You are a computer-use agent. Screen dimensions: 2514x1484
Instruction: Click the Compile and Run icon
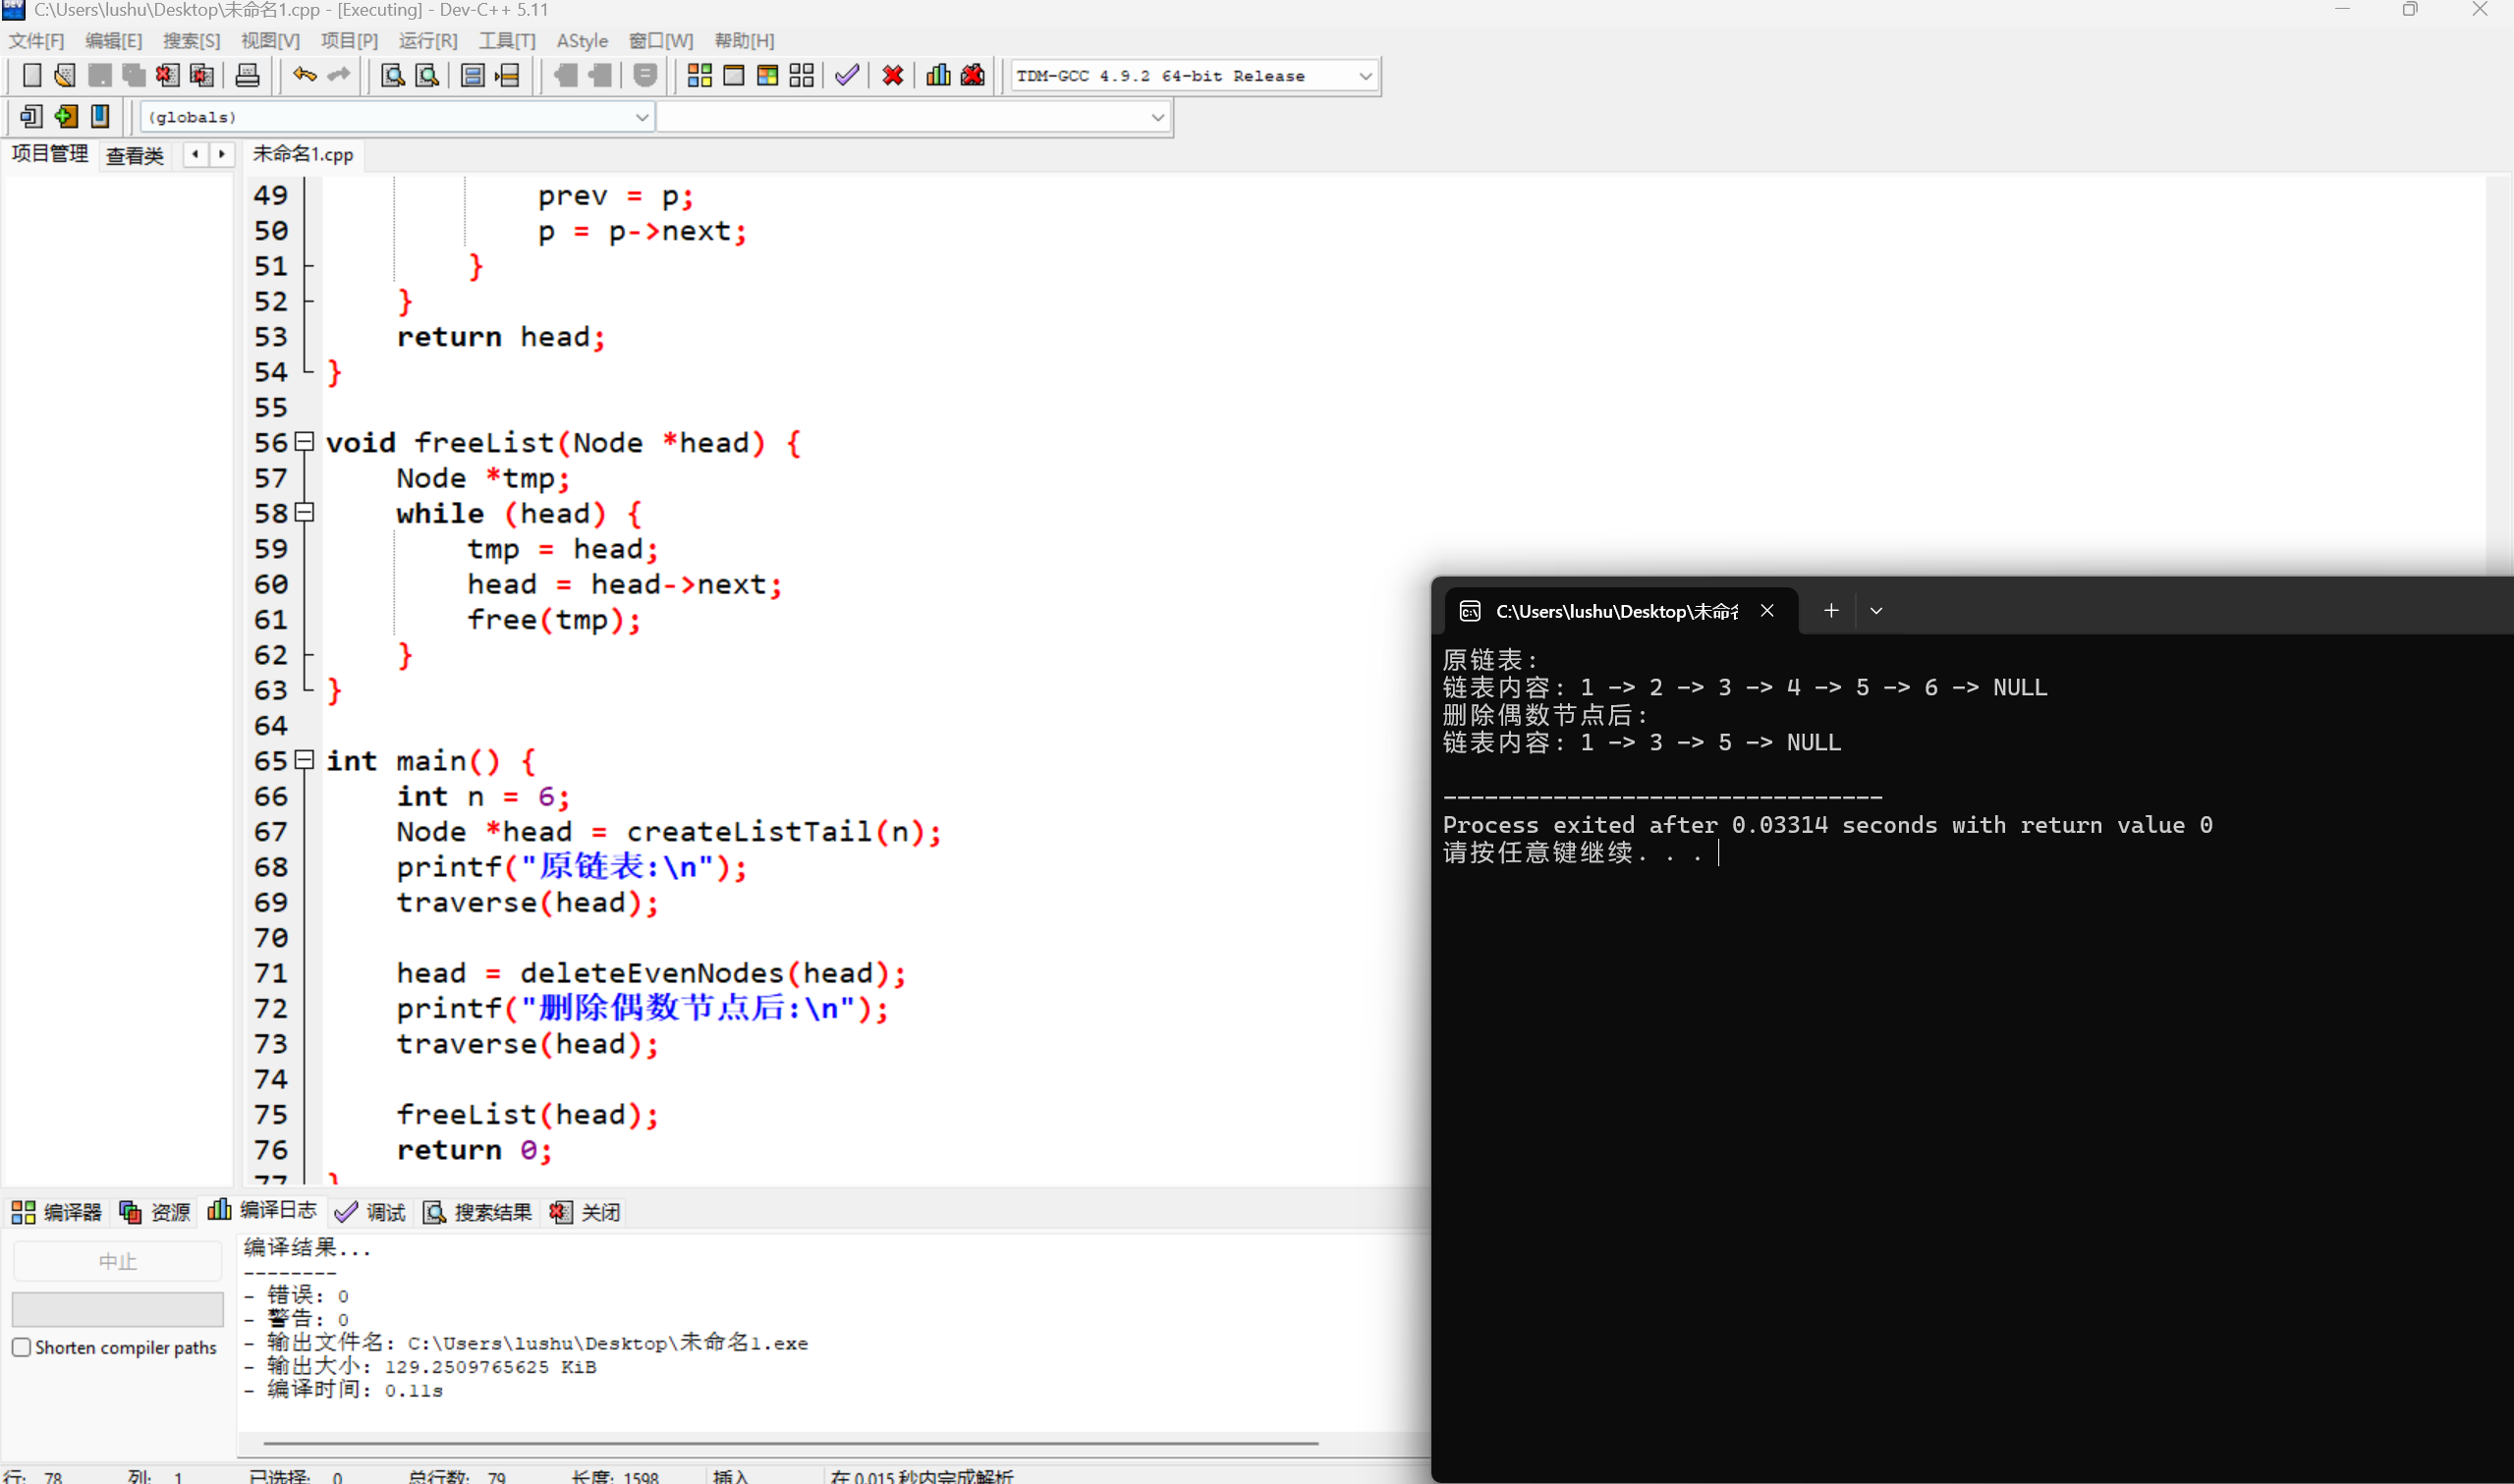click(x=767, y=76)
